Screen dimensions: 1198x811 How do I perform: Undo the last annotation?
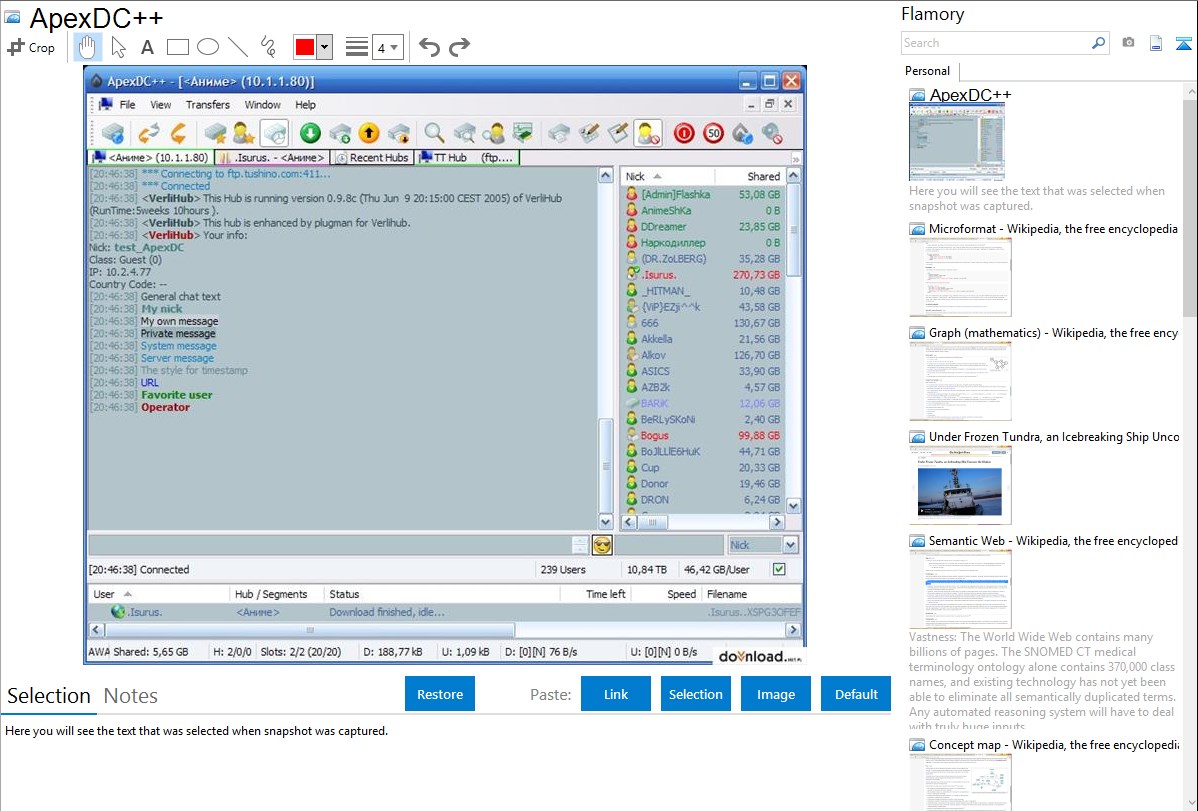[429, 47]
